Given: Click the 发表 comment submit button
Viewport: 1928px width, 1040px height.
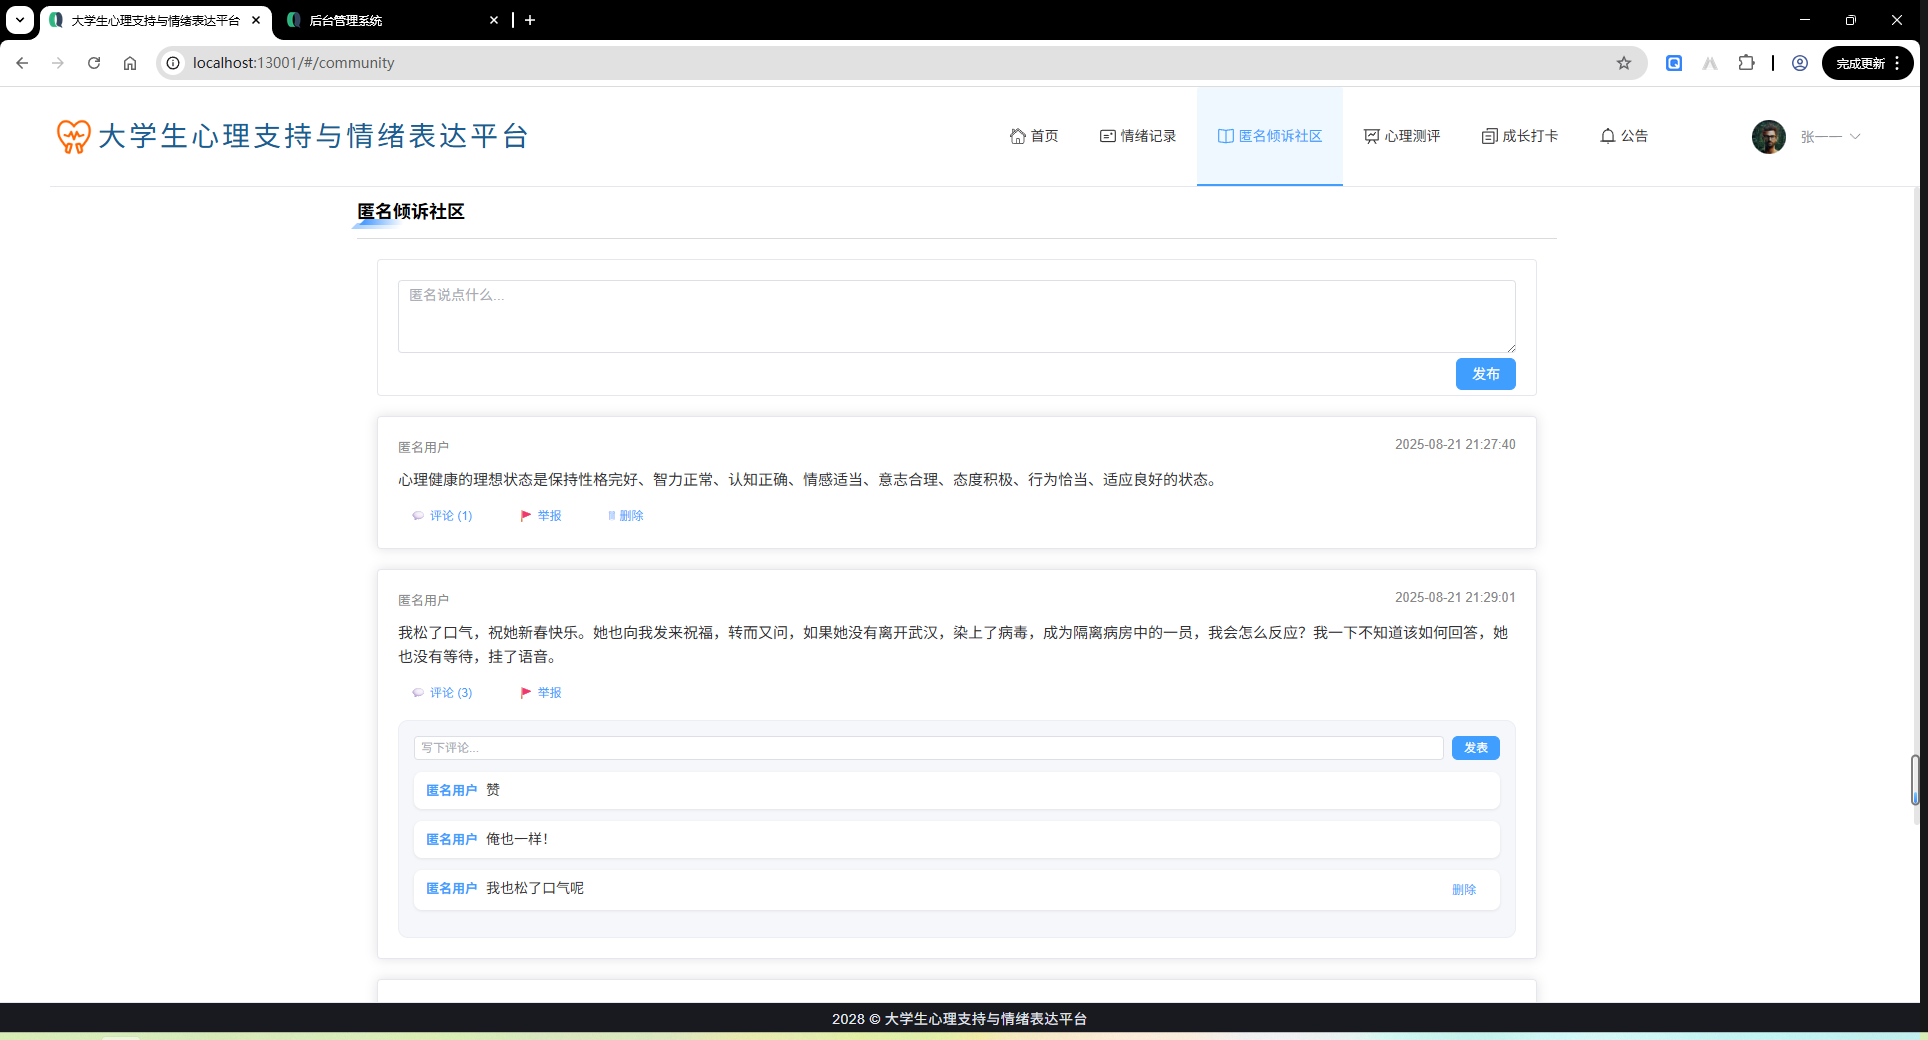Looking at the screenshot, I should coord(1475,747).
